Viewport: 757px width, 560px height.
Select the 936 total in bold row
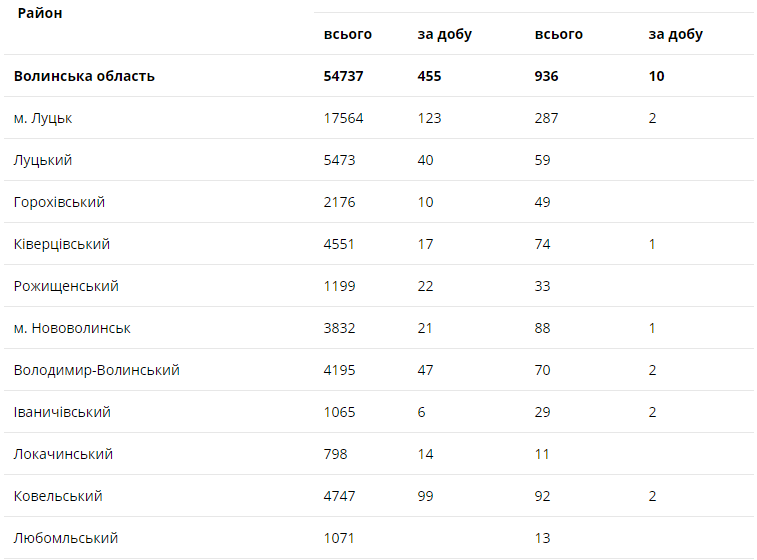[x=547, y=76]
